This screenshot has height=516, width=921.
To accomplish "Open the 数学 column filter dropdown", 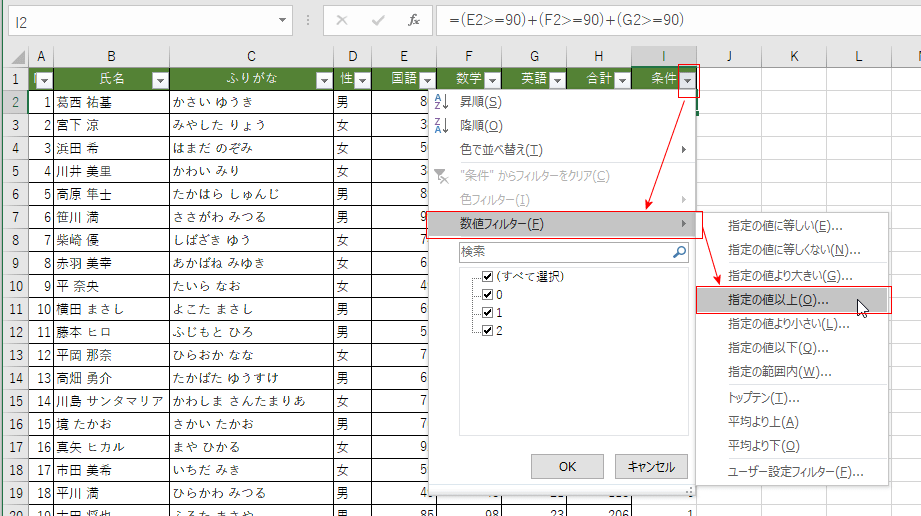I will (492, 81).
